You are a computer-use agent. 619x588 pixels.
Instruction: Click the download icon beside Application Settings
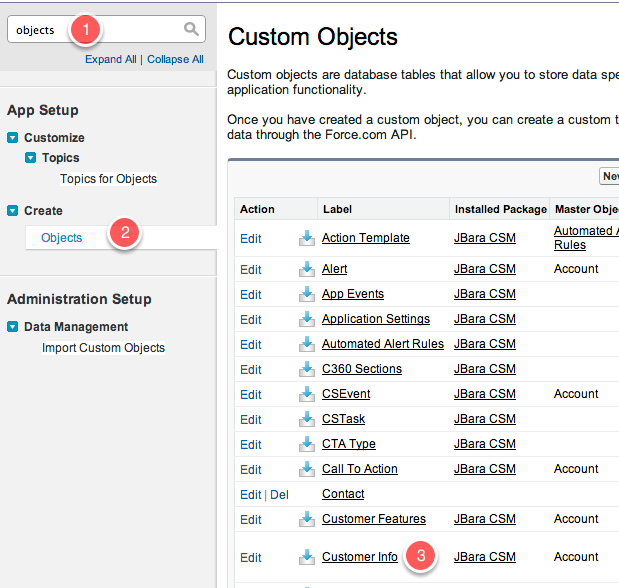307,319
